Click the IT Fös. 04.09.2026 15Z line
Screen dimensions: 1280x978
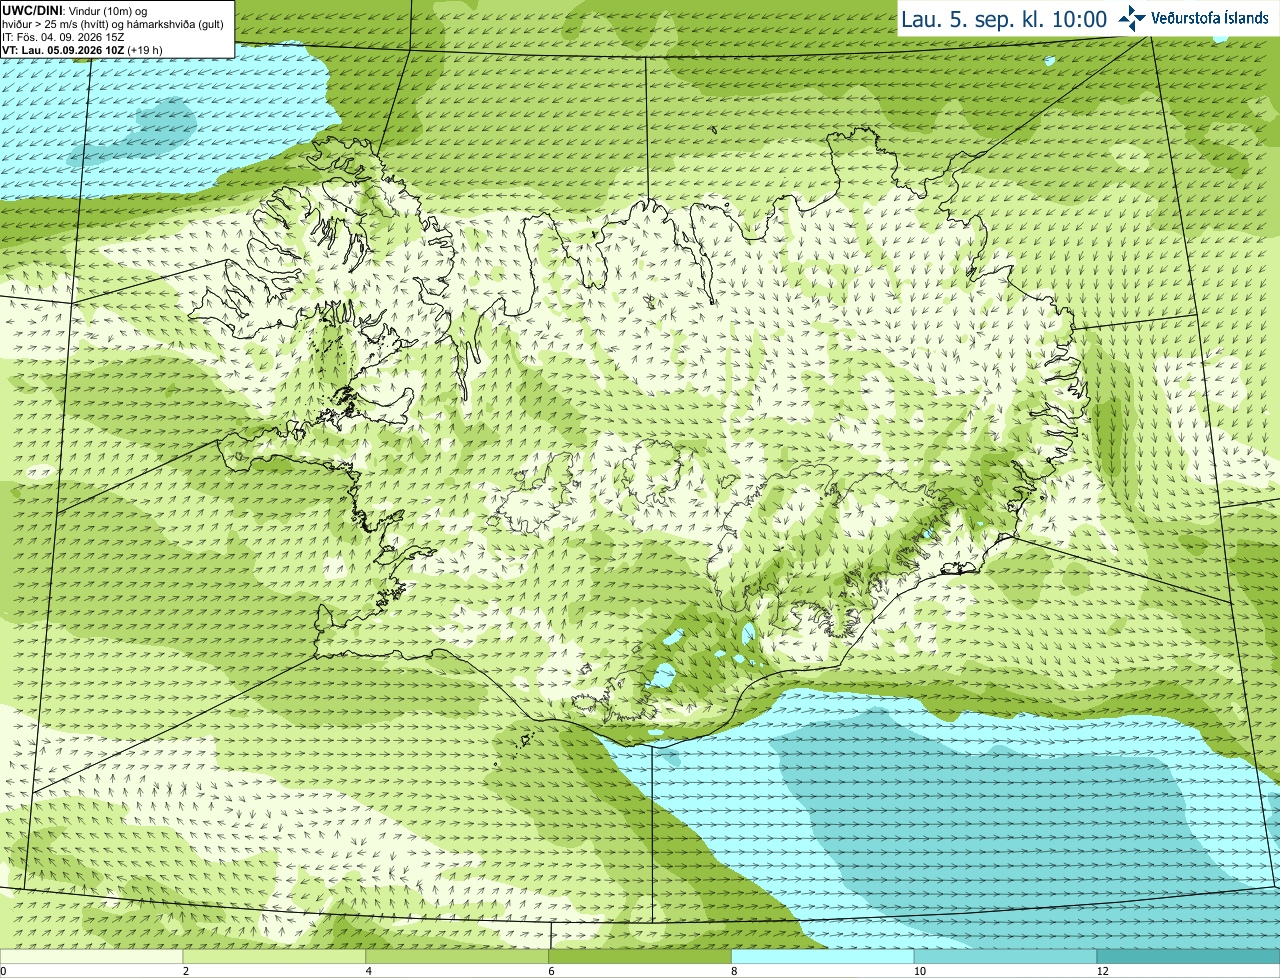(x=64, y=37)
